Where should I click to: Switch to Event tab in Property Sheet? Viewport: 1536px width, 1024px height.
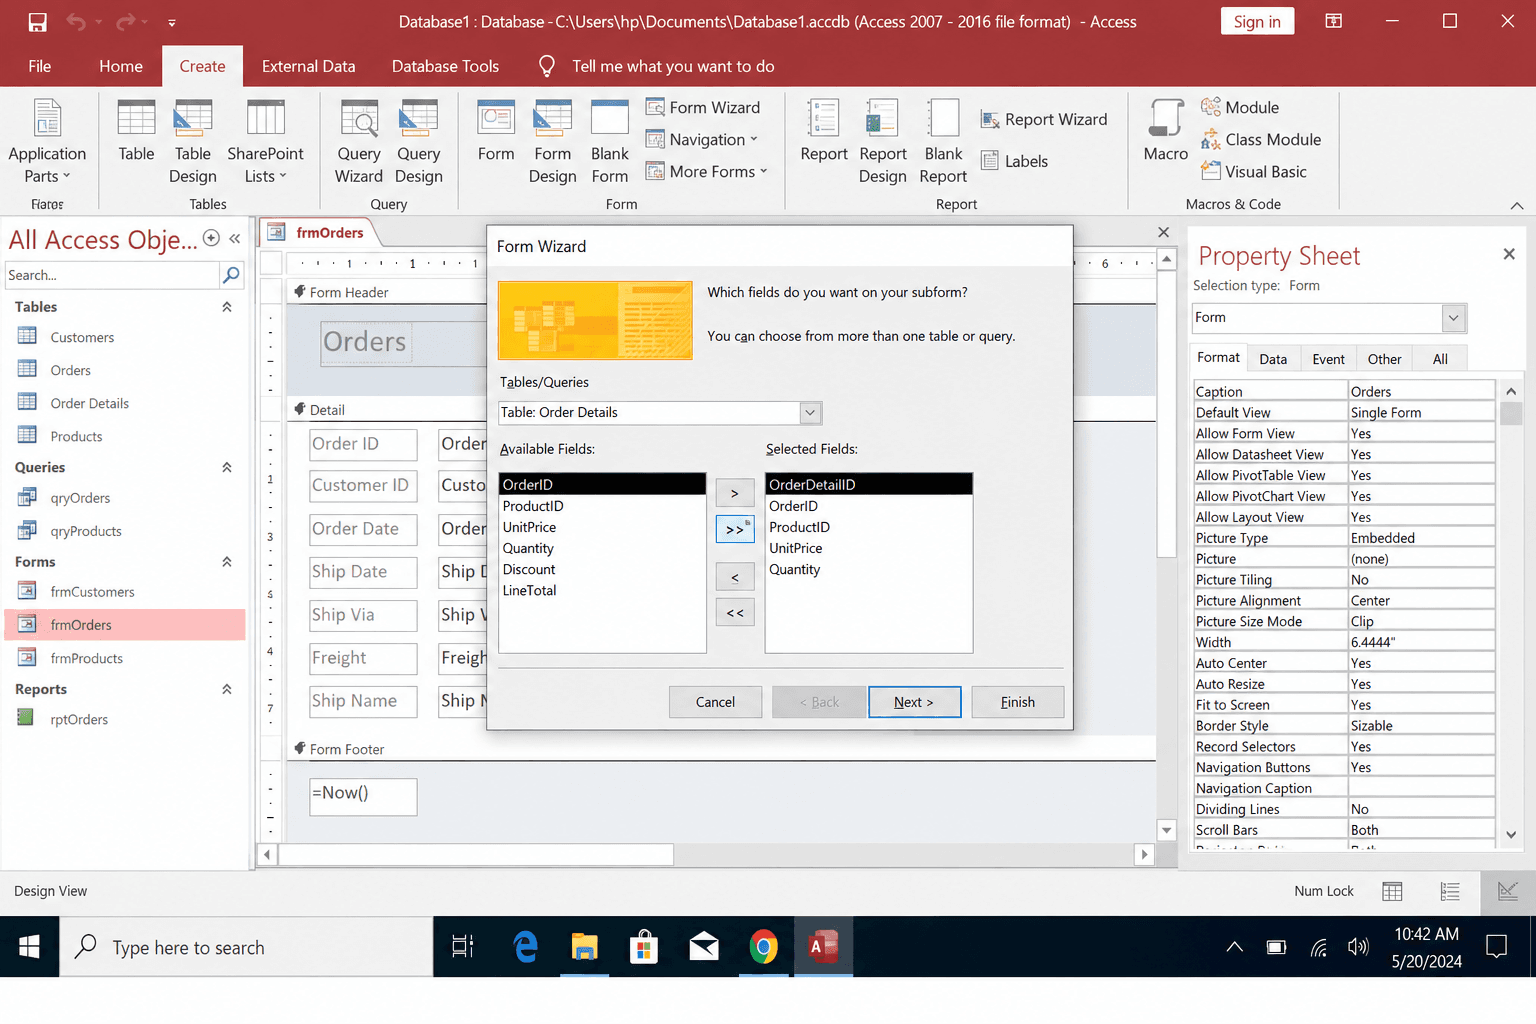pyautogui.click(x=1328, y=359)
